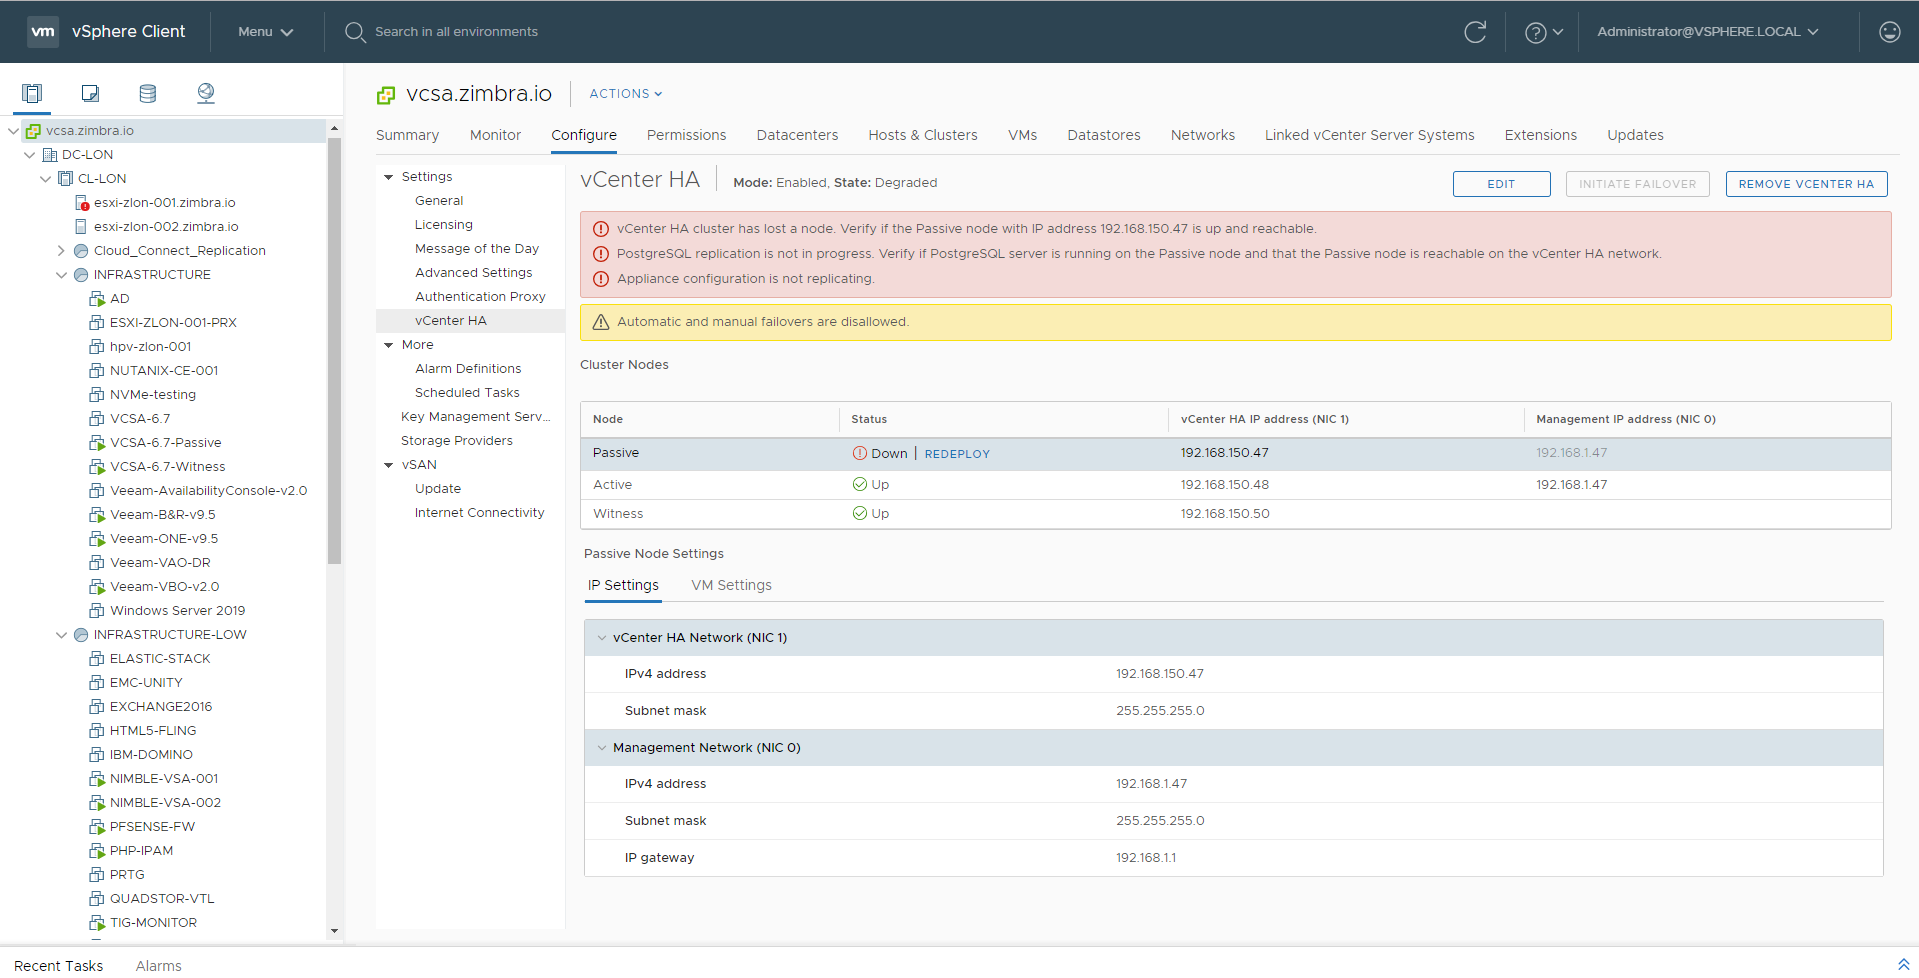The height and width of the screenshot is (978, 1919).
Task: Click the refresh icon in top bar
Action: pyautogui.click(x=1475, y=32)
